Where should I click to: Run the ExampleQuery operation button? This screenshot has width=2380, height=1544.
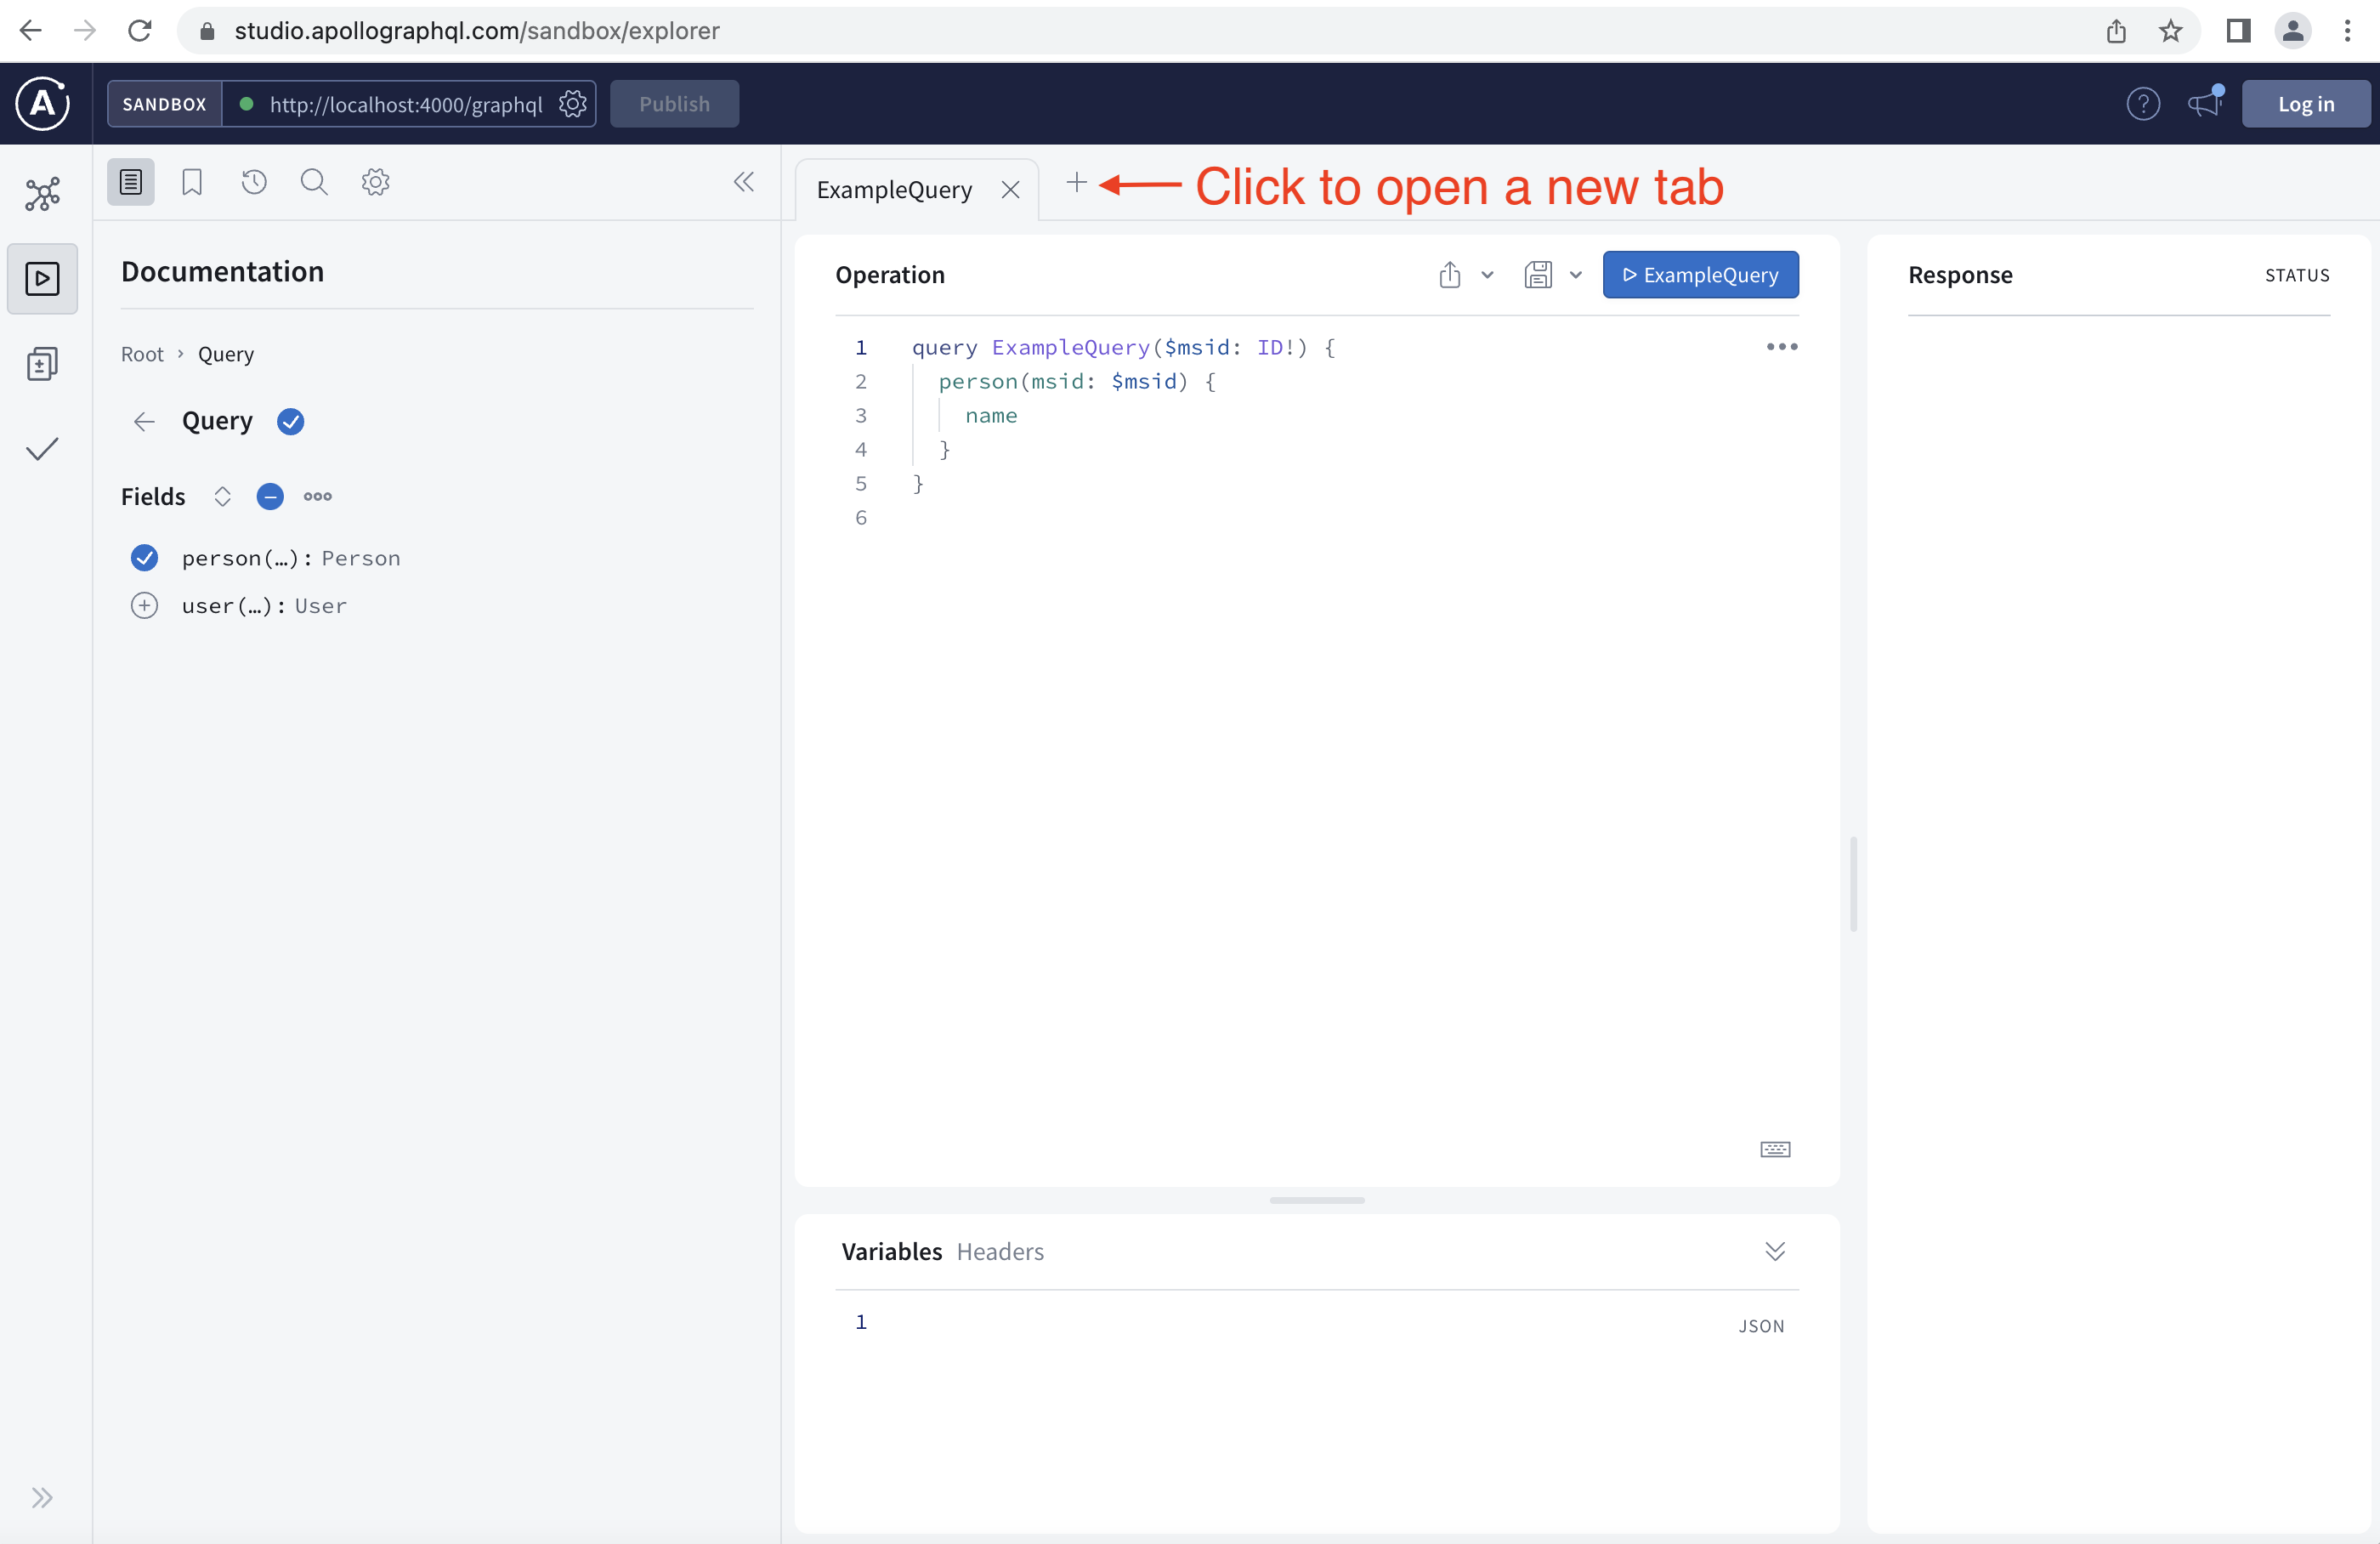point(1700,275)
